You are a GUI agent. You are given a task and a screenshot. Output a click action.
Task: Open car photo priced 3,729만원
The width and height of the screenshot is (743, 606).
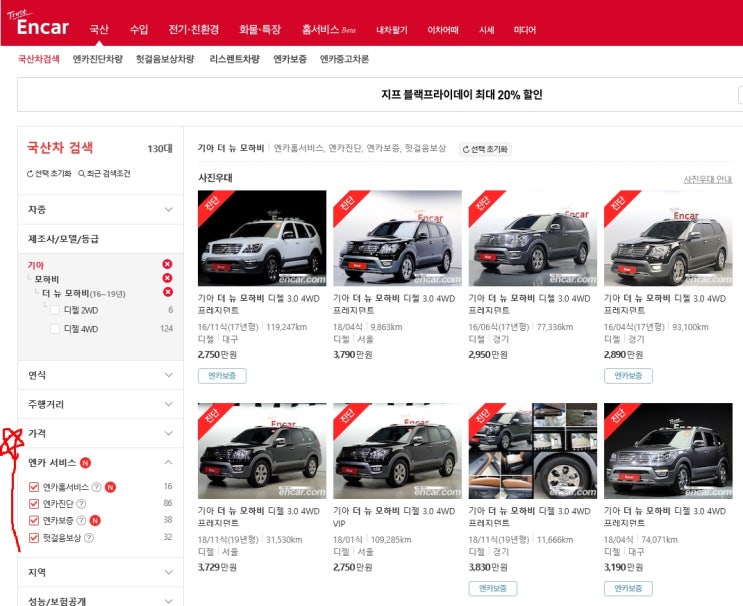click(x=262, y=451)
